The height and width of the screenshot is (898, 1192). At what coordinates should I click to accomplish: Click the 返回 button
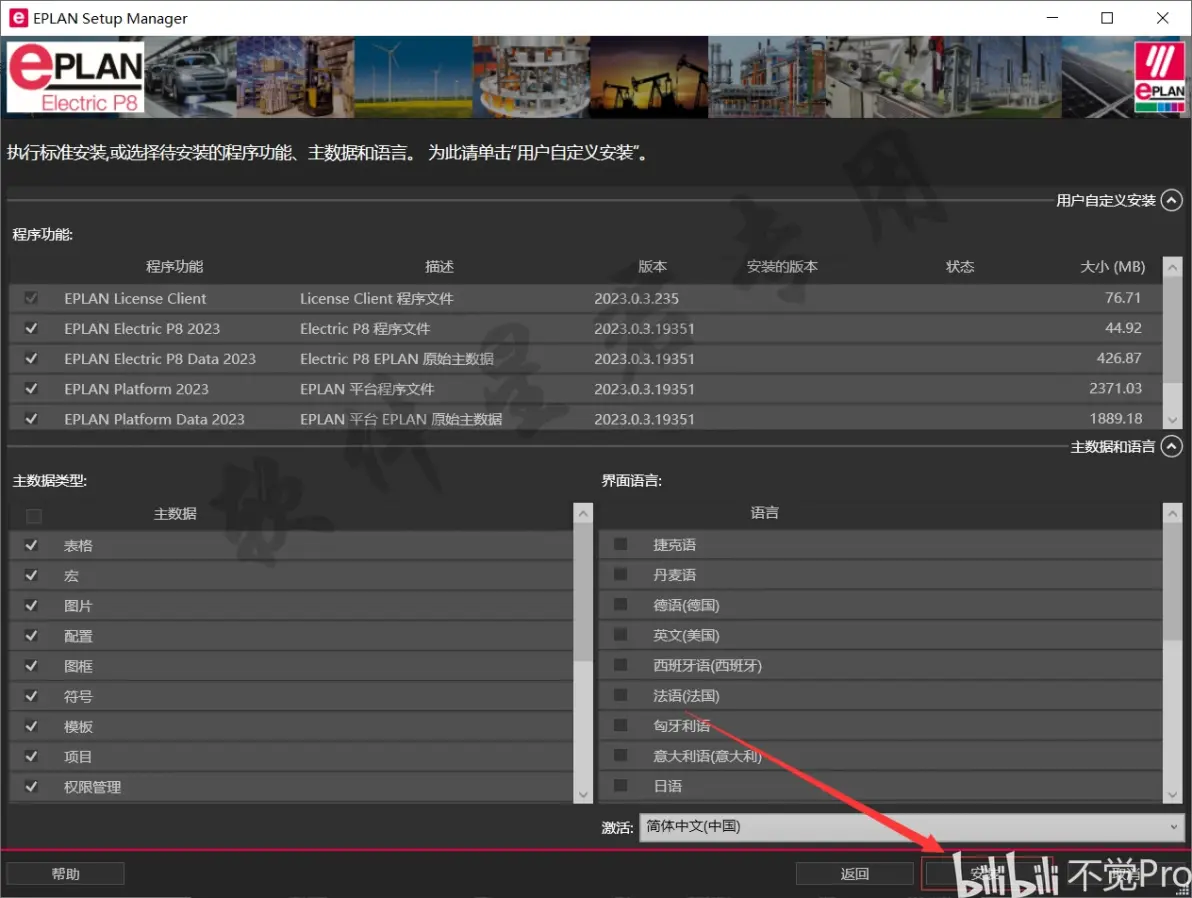[854, 874]
